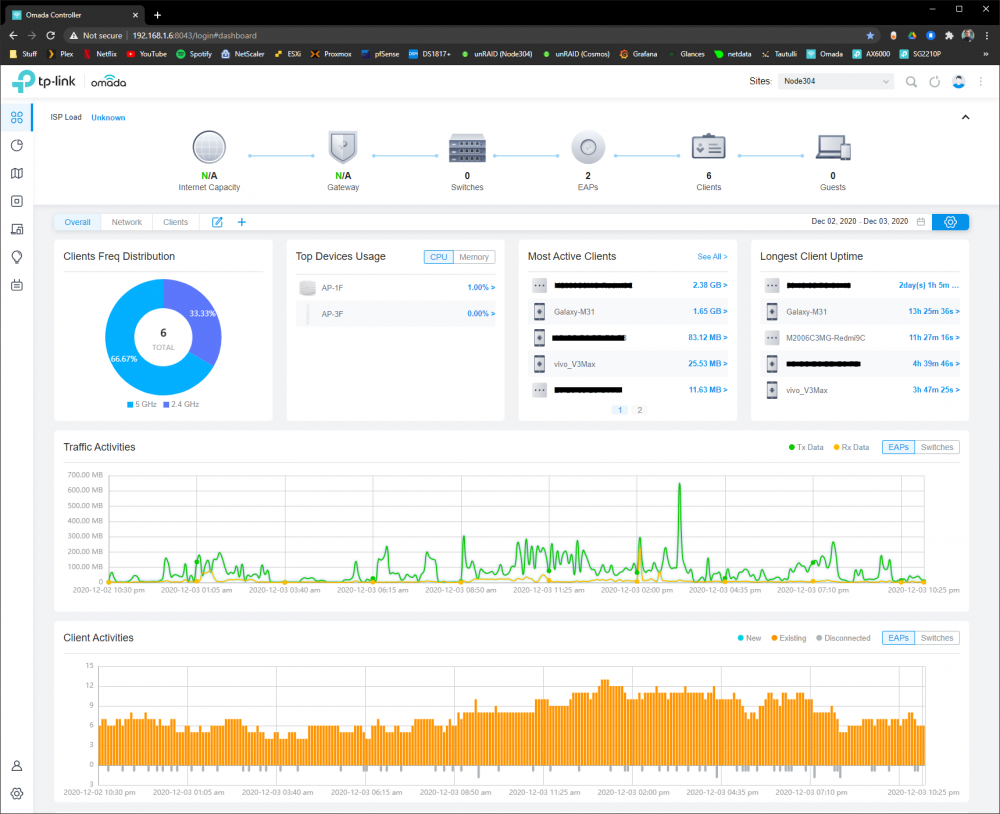Open the Settings gear in sidebar

pyautogui.click(x=17, y=794)
